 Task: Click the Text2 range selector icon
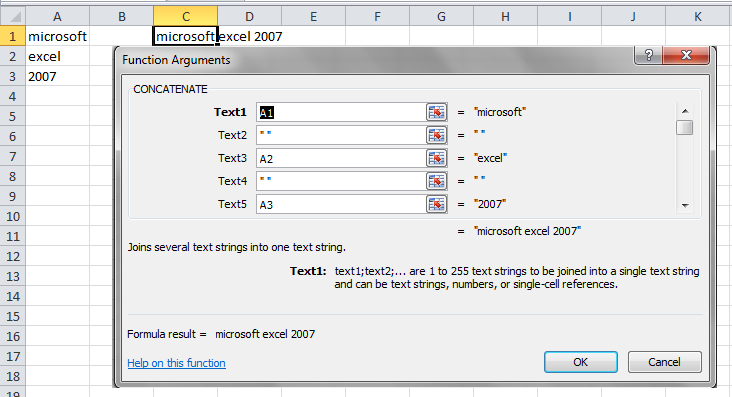tap(436, 135)
